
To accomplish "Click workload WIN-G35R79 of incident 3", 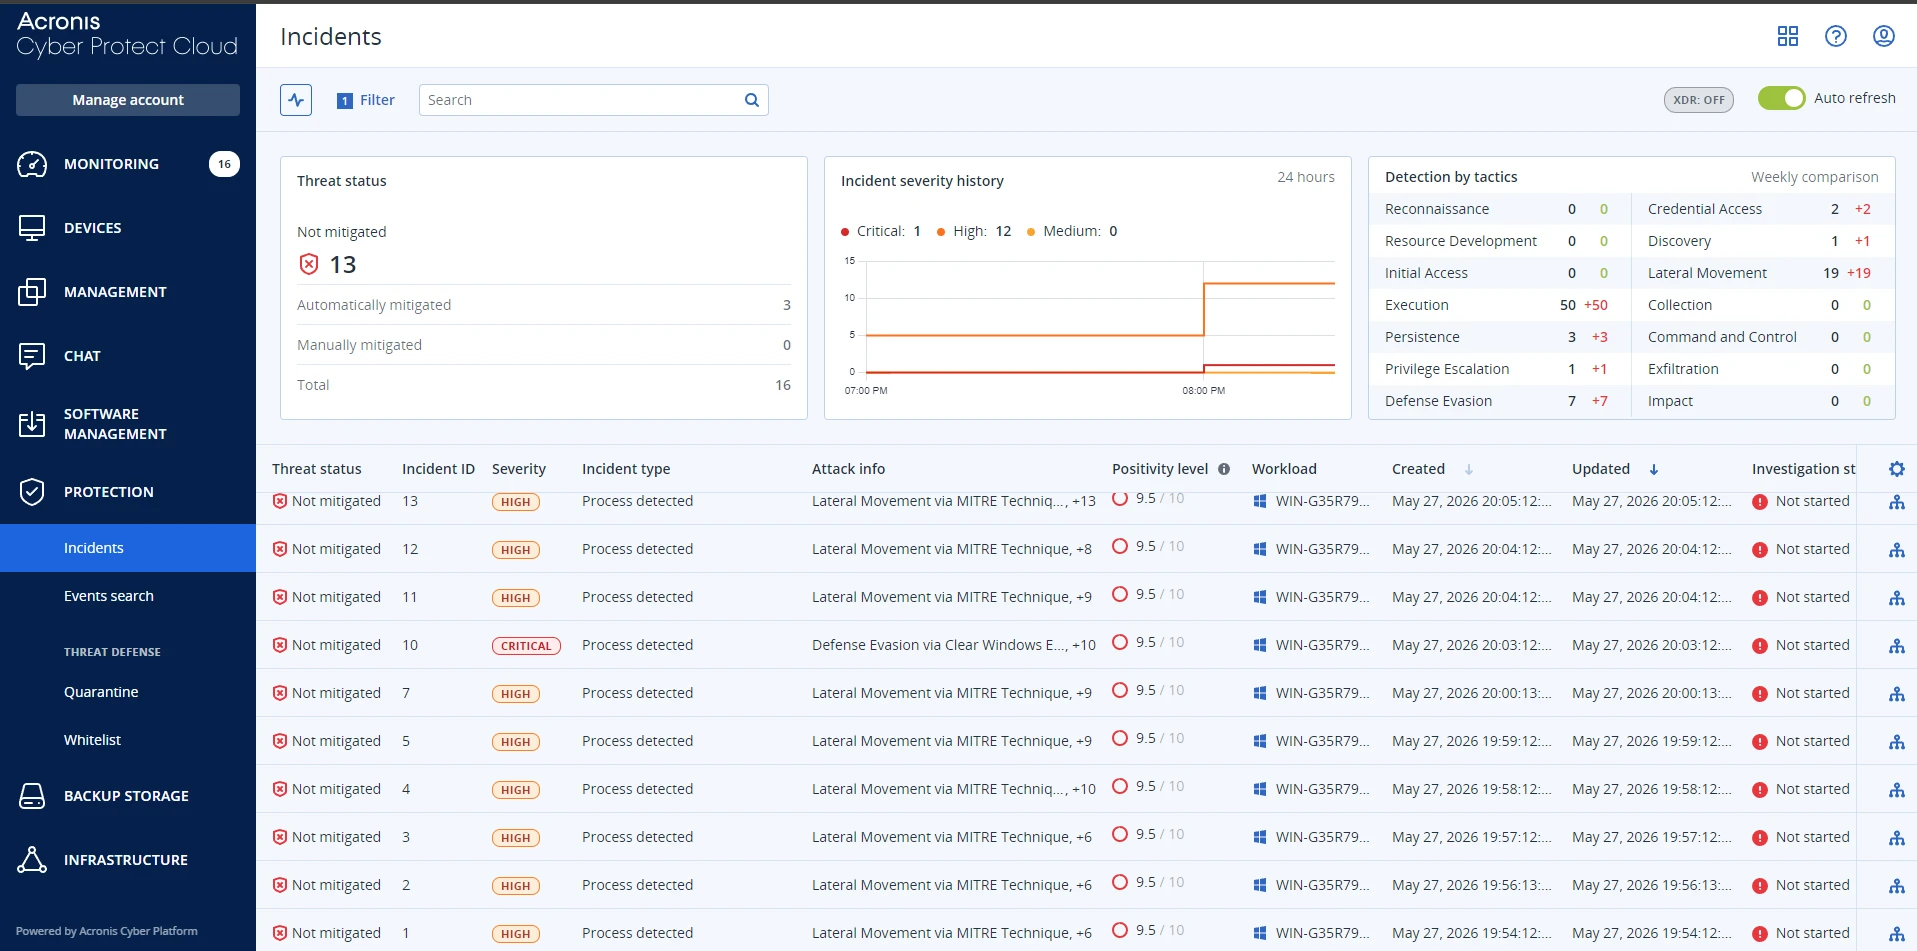I will 1322,837.
